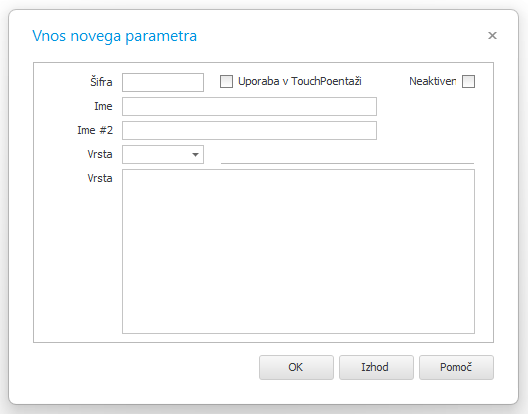Click the Šifra input field
This screenshot has width=528, height=414.
[x=163, y=82]
